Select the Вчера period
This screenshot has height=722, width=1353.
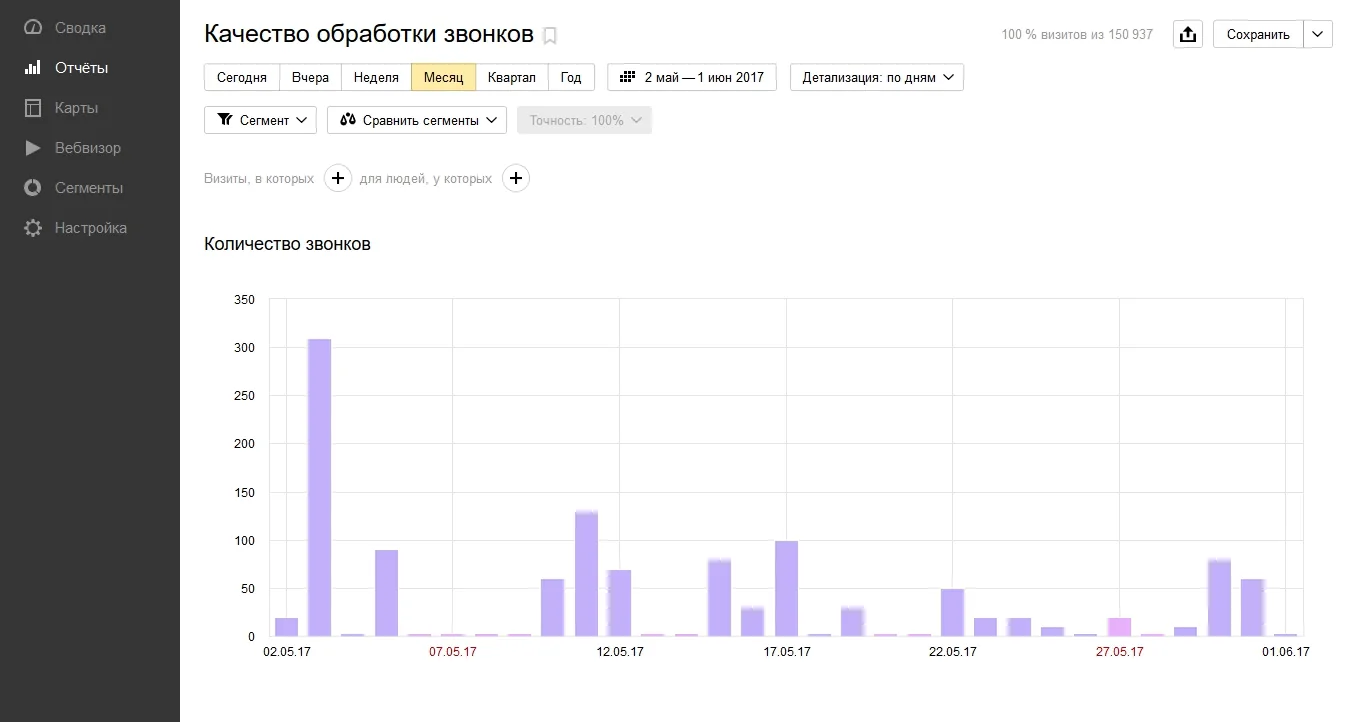(x=310, y=77)
